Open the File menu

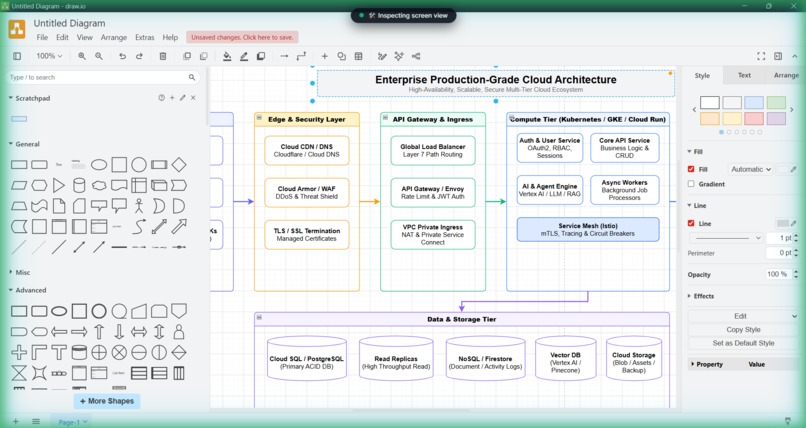coord(42,38)
